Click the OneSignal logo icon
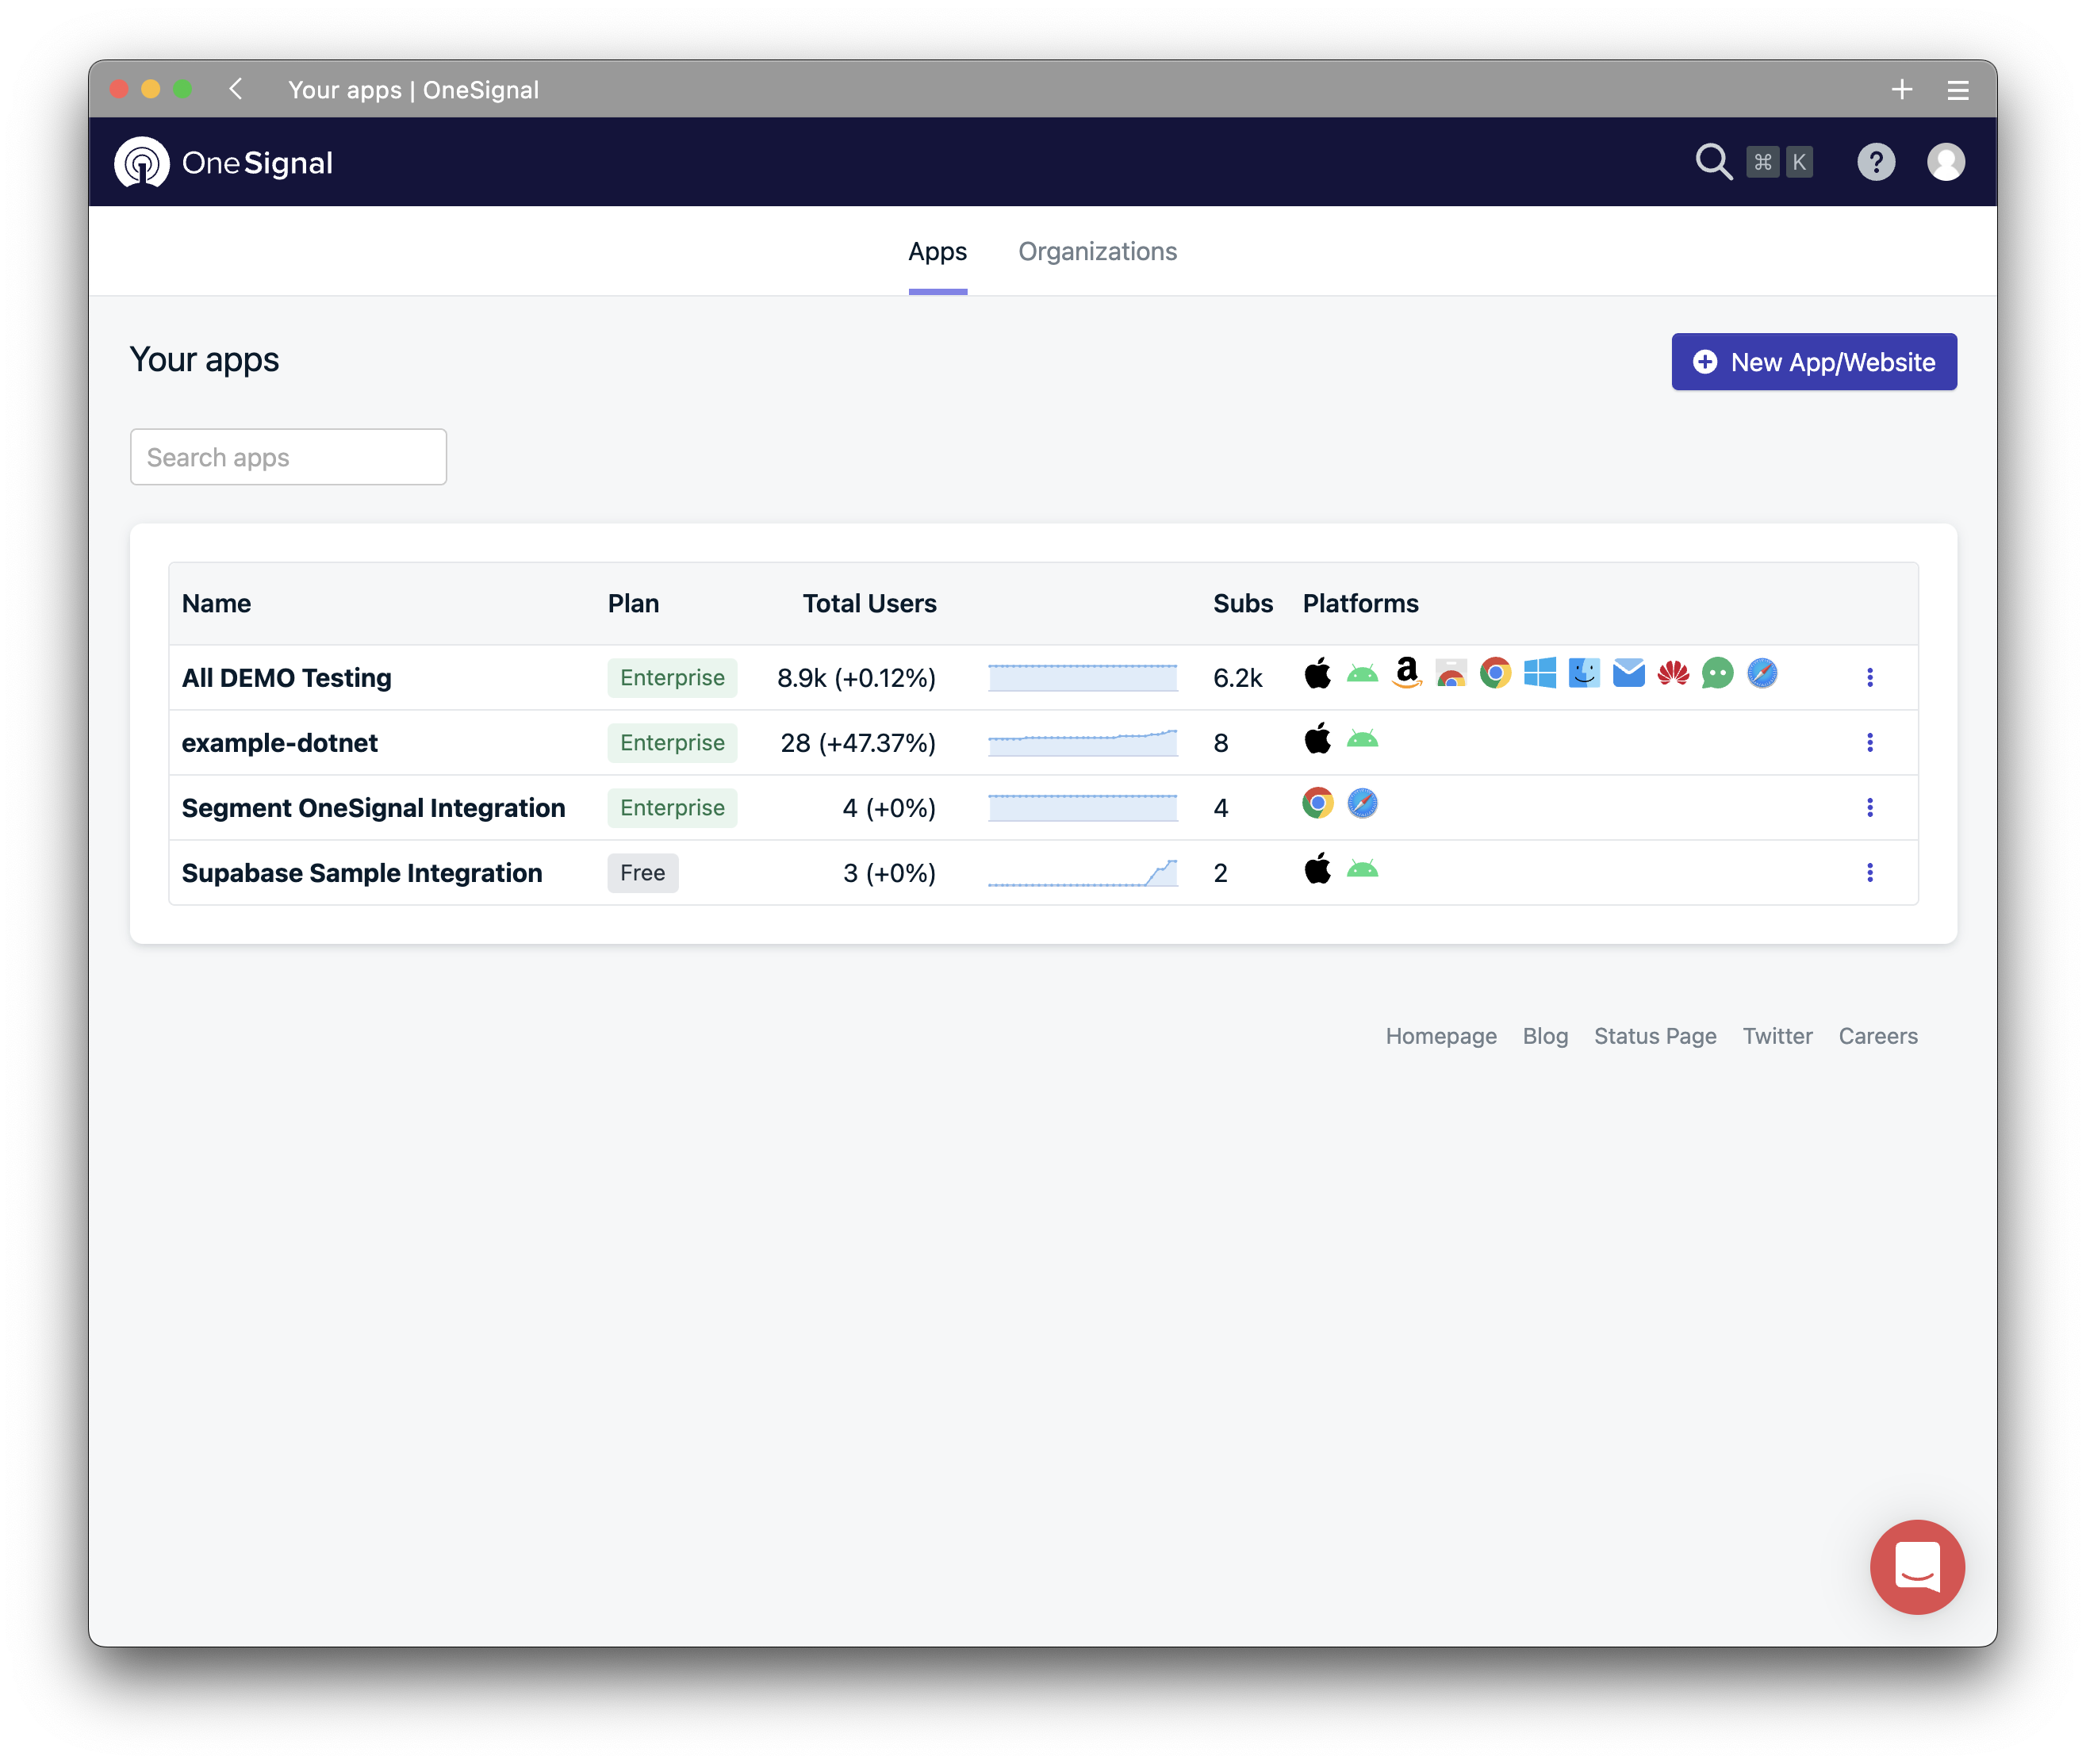The image size is (2086, 1764). click(142, 162)
